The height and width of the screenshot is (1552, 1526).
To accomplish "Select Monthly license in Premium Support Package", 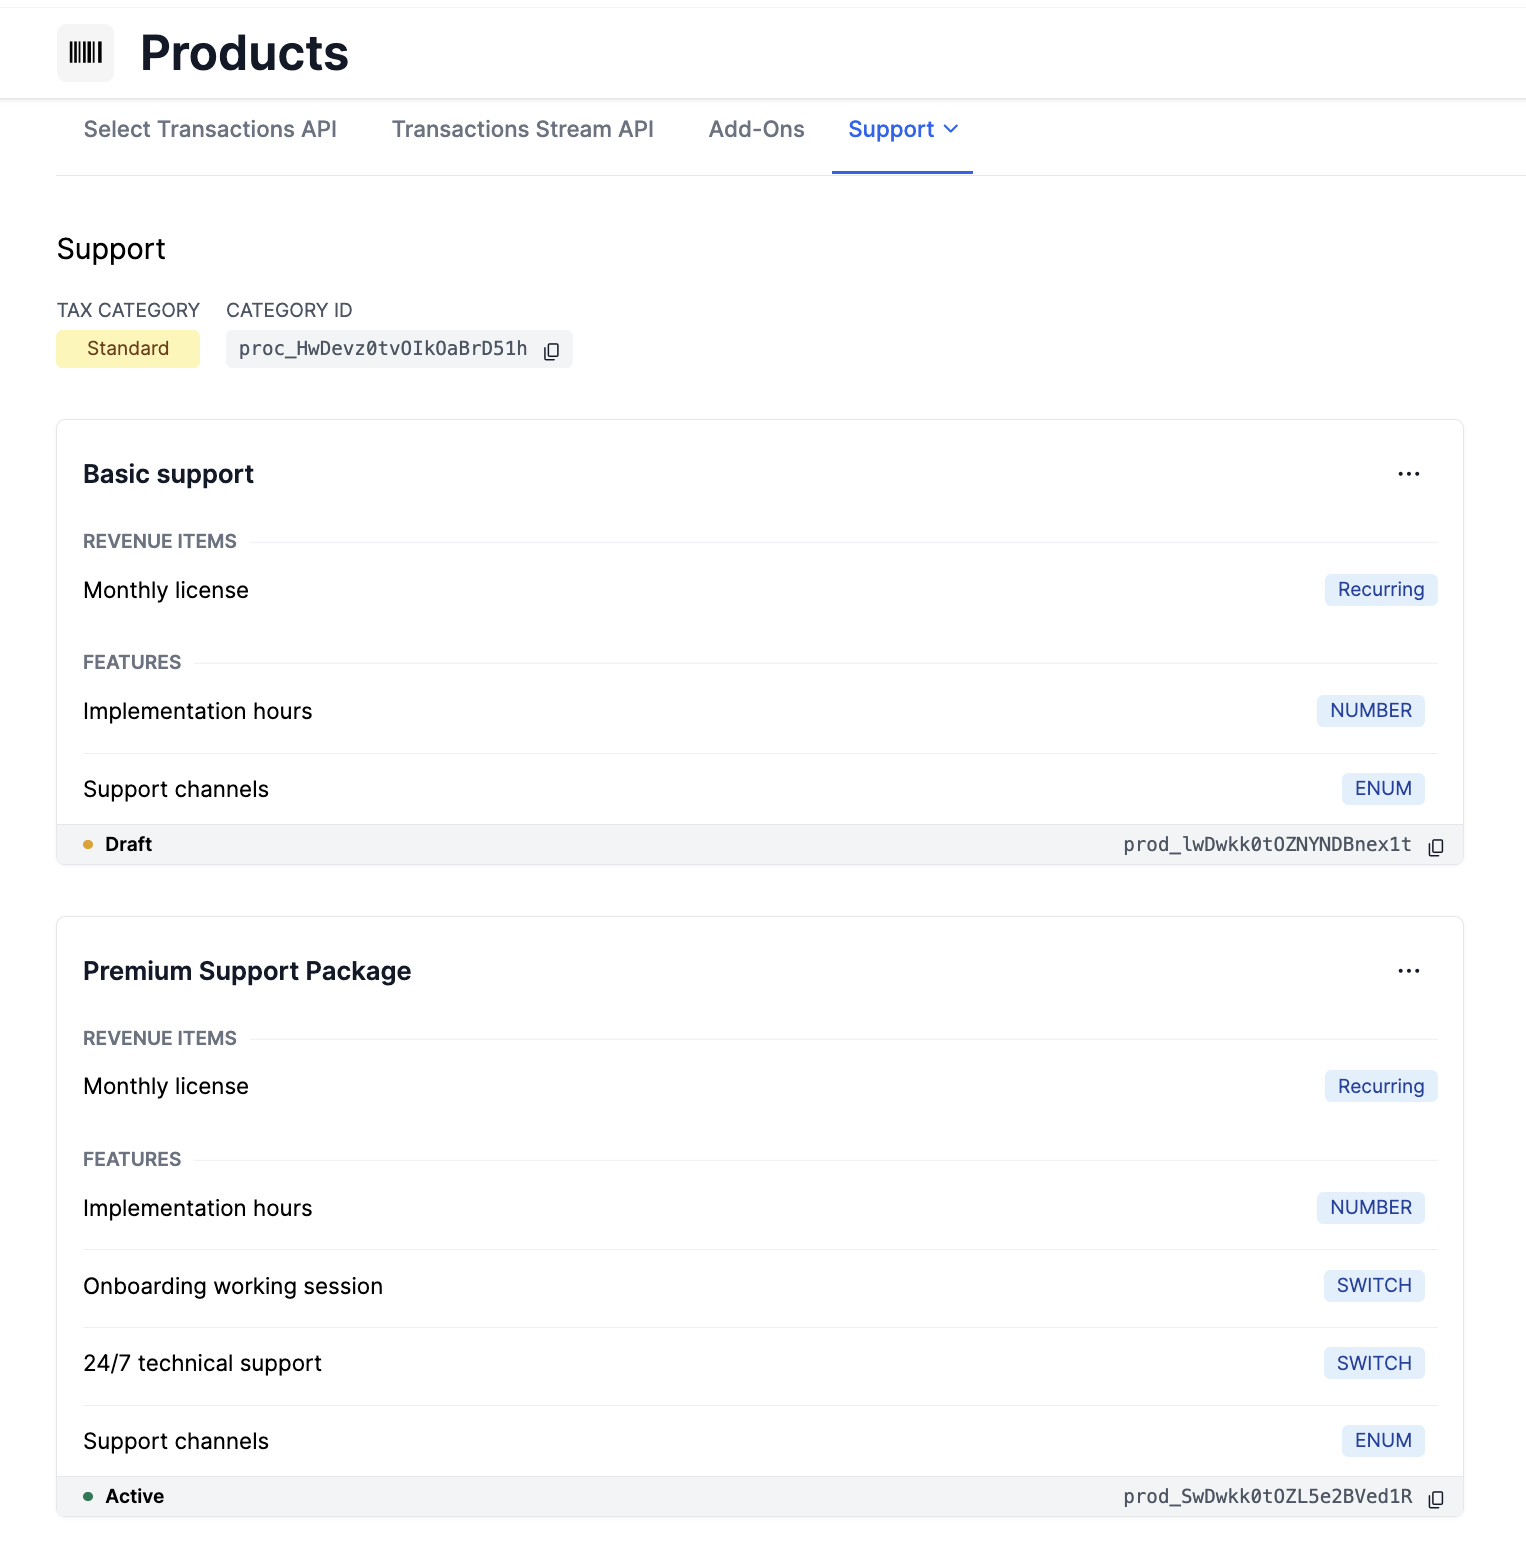I will click(x=166, y=1086).
